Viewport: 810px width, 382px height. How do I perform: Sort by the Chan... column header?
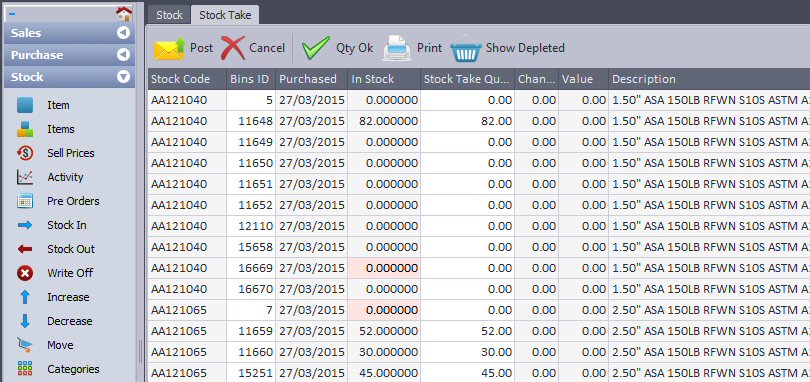point(536,79)
